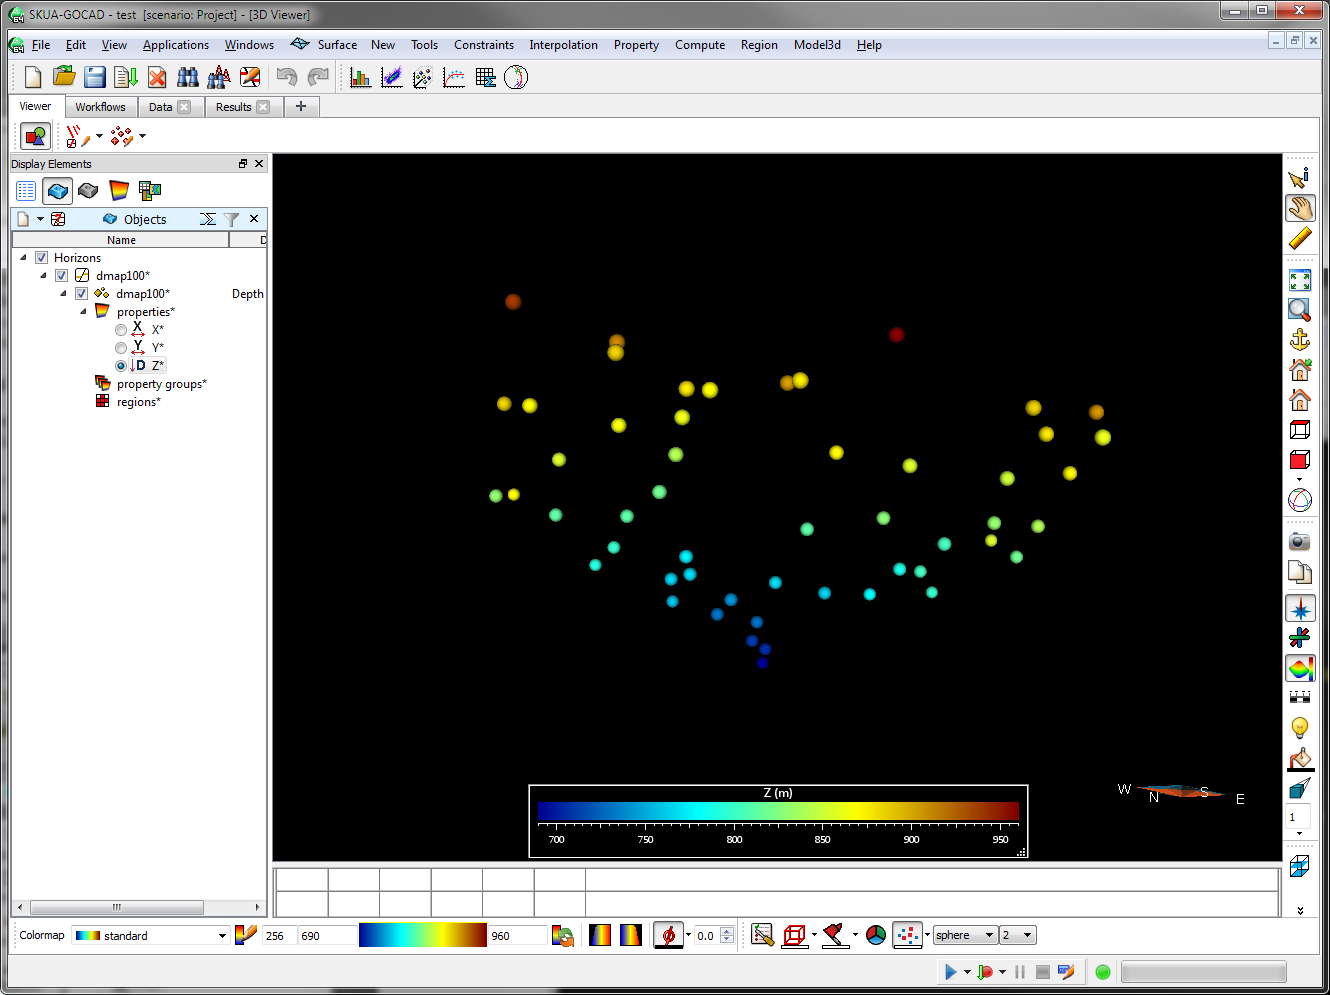Select the X property radio button
This screenshot has height=995, width=1330.
click(121, 330)
